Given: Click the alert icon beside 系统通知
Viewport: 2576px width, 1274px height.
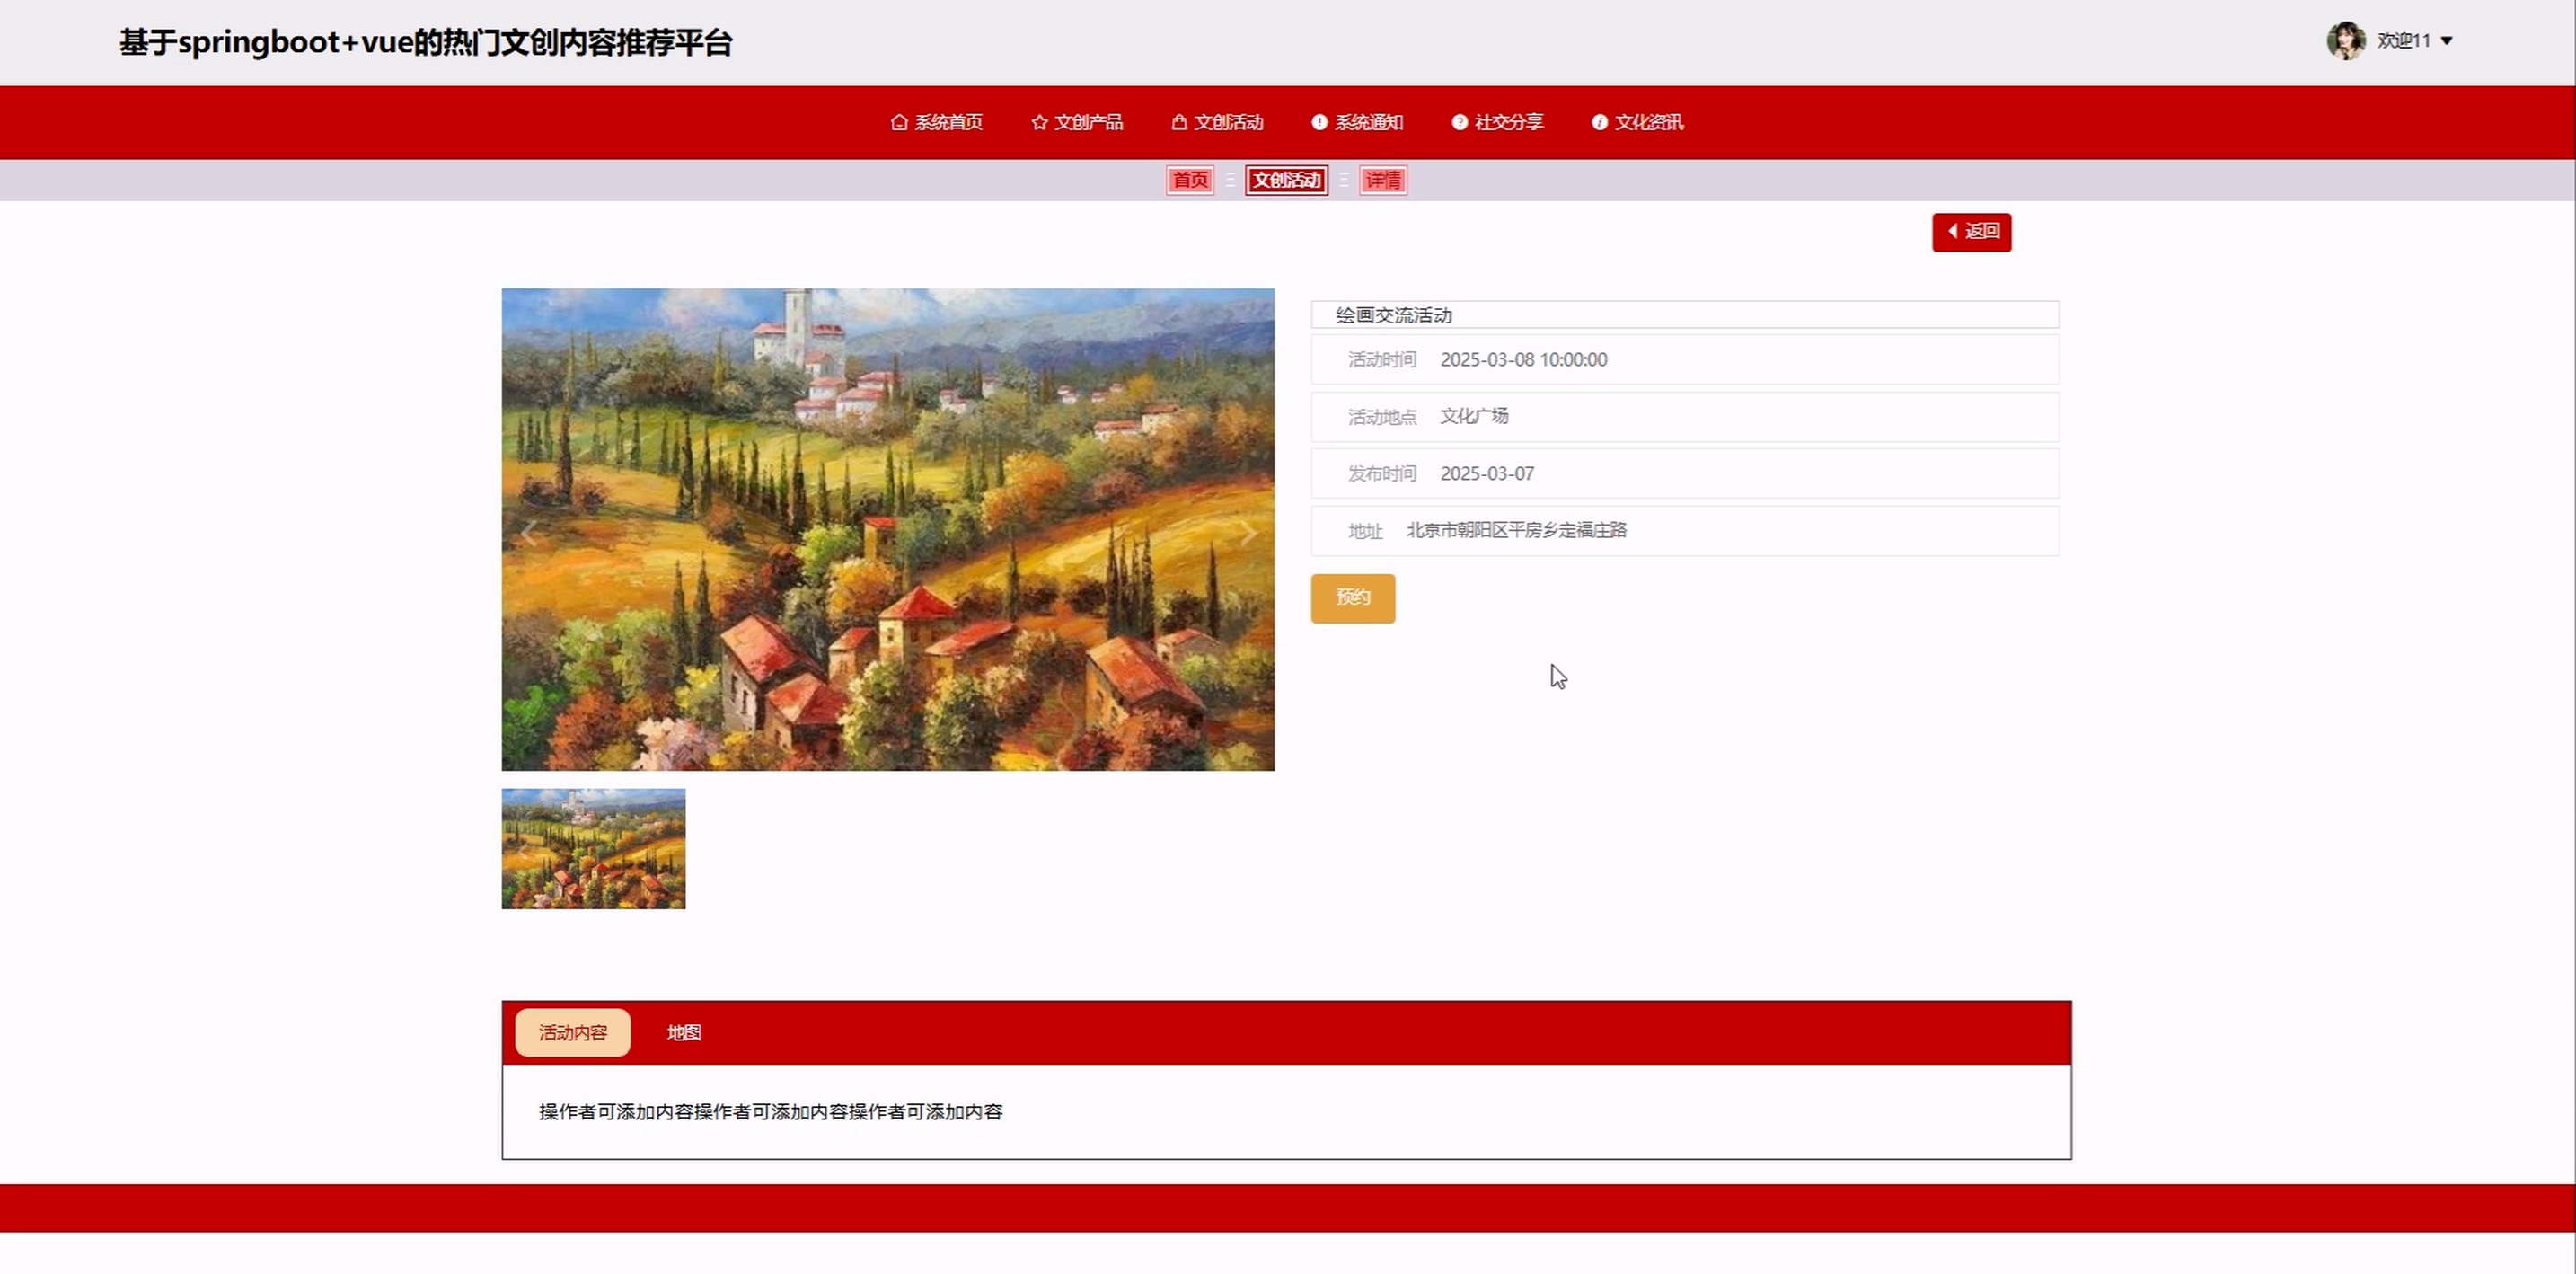Looking at the screenshot, I should tap(1319, 122).
